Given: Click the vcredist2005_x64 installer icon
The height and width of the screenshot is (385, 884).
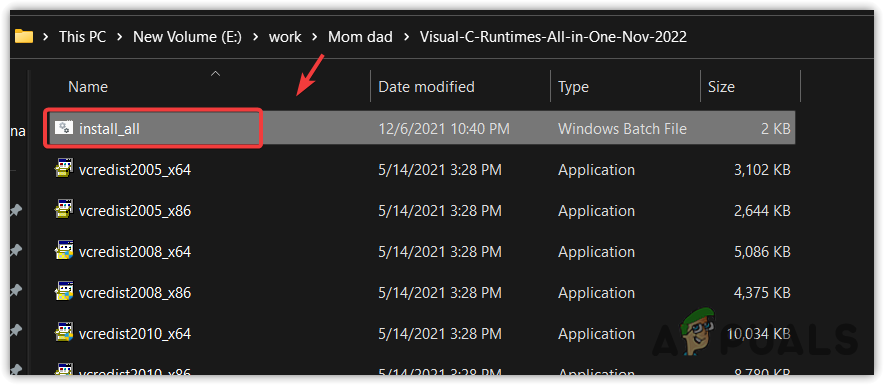Looking at the screenshot, I should (x=63, y=170).
